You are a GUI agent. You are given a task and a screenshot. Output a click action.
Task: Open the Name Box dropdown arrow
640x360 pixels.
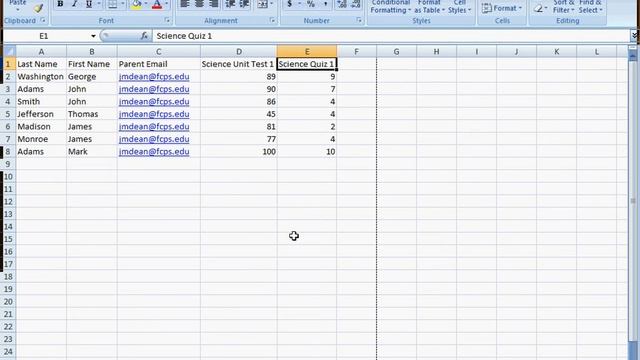coord(93,36)
